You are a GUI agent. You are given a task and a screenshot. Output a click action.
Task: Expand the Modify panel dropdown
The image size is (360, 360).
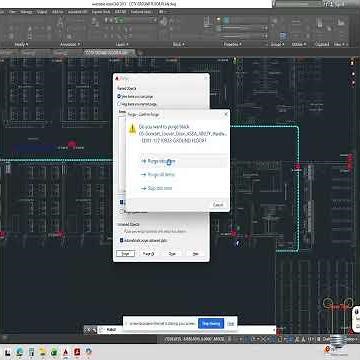[x=22, y=44]
